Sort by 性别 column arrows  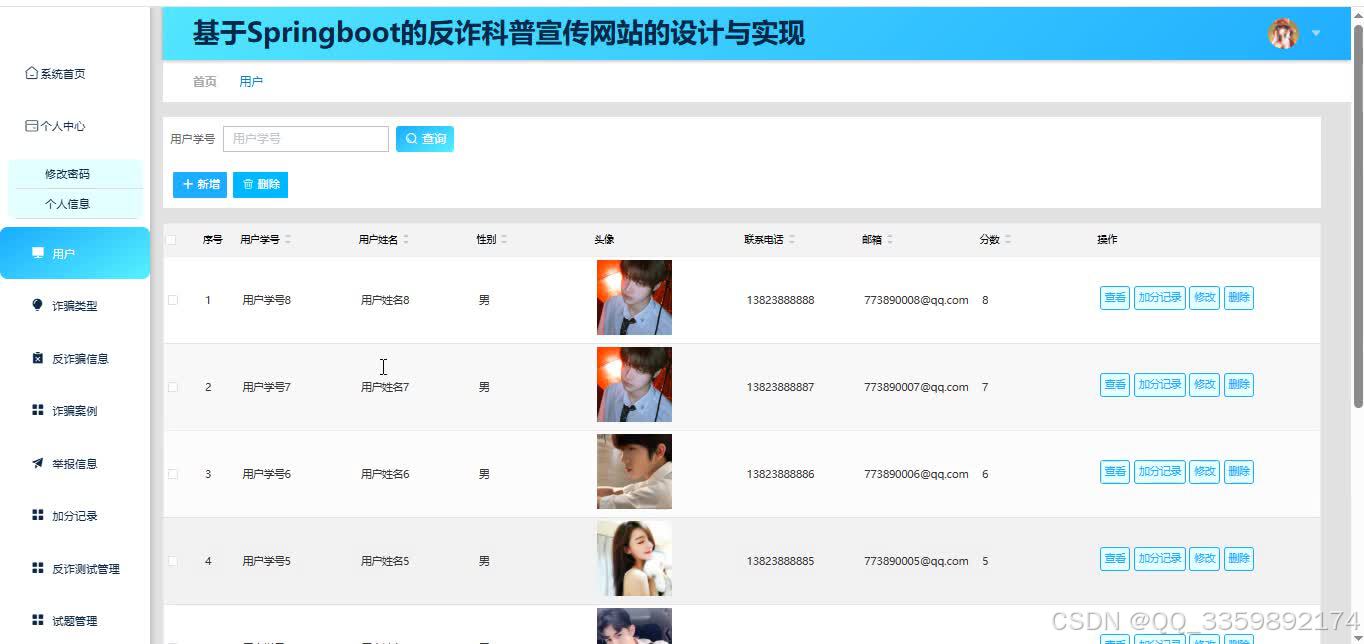point(504,240)
